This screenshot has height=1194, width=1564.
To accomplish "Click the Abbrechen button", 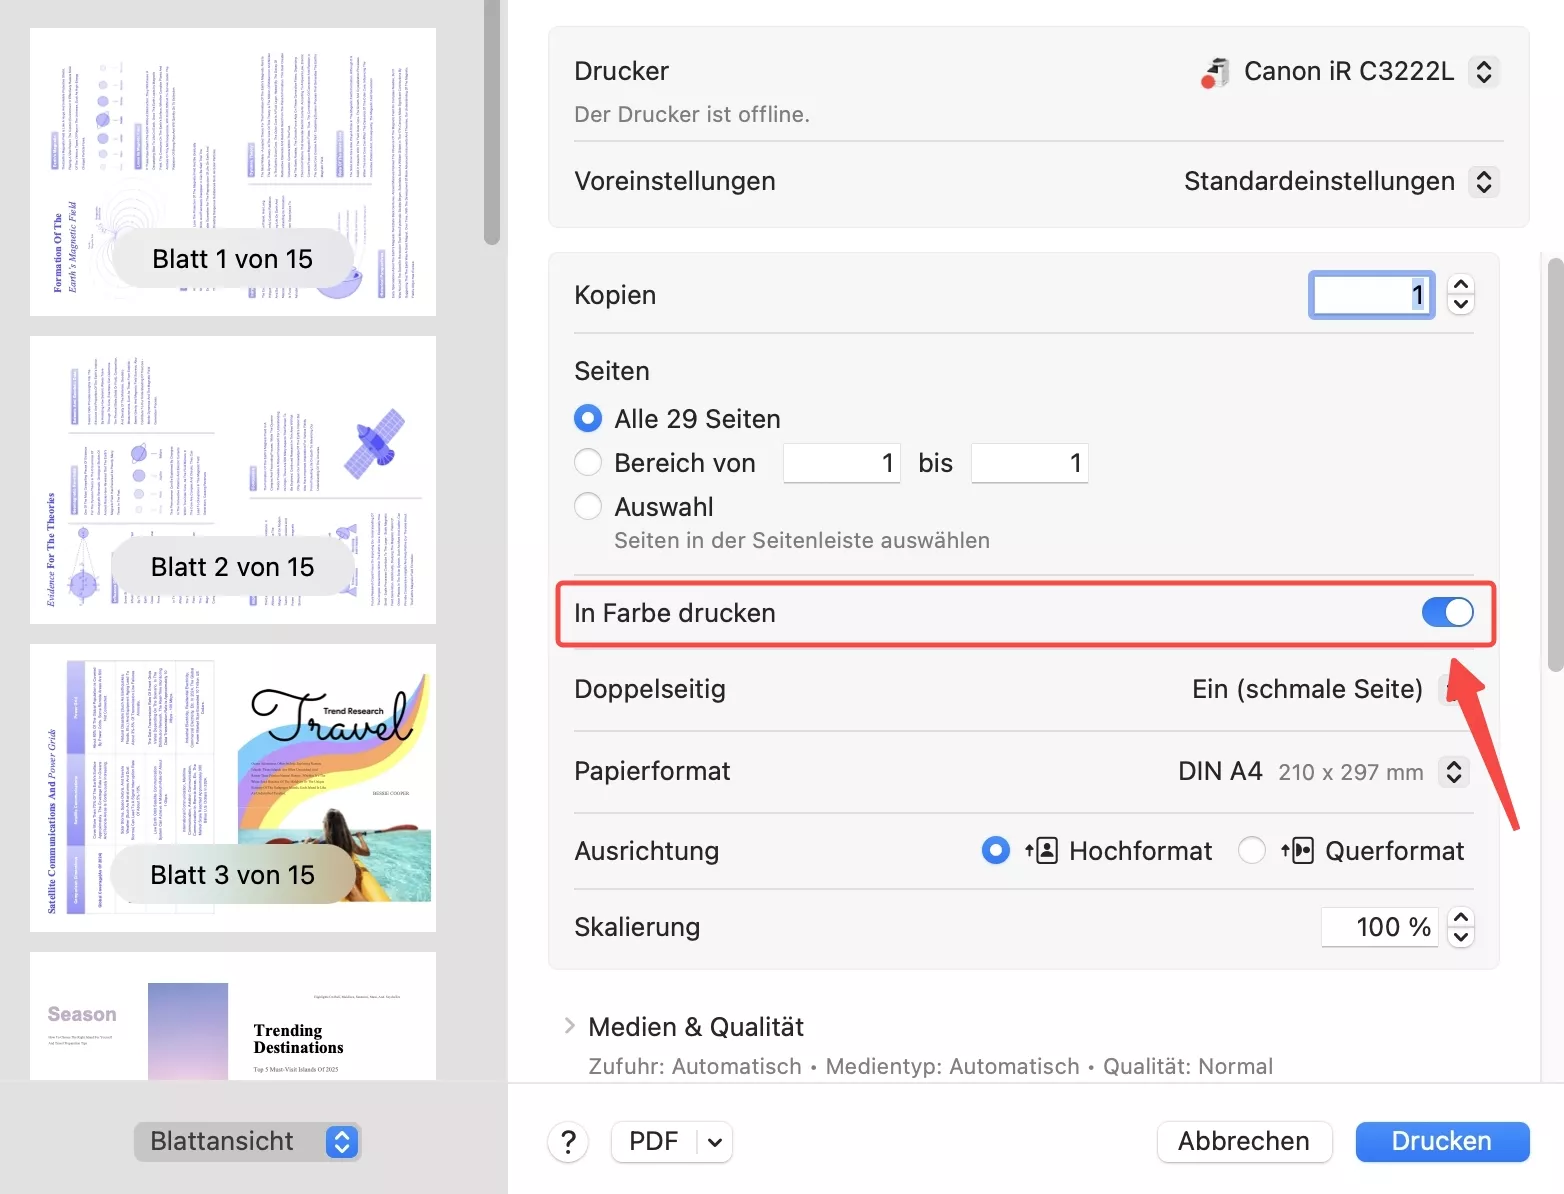I will pos(1244,1141).
